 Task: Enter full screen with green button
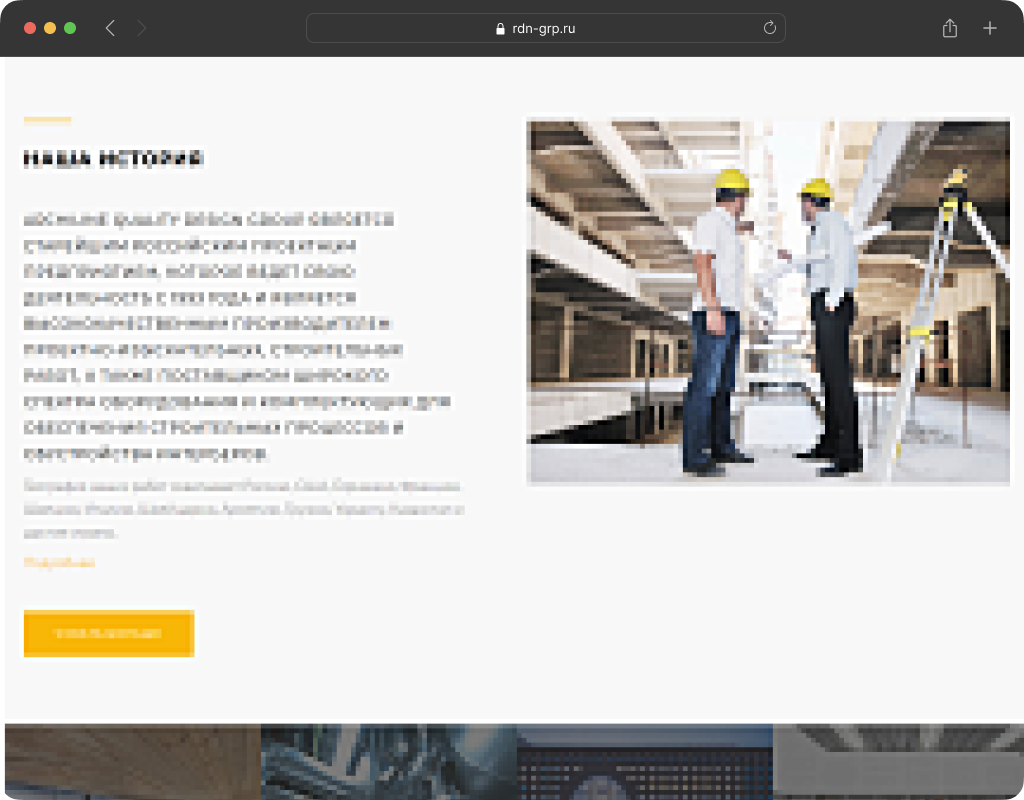tap(70, 28)
